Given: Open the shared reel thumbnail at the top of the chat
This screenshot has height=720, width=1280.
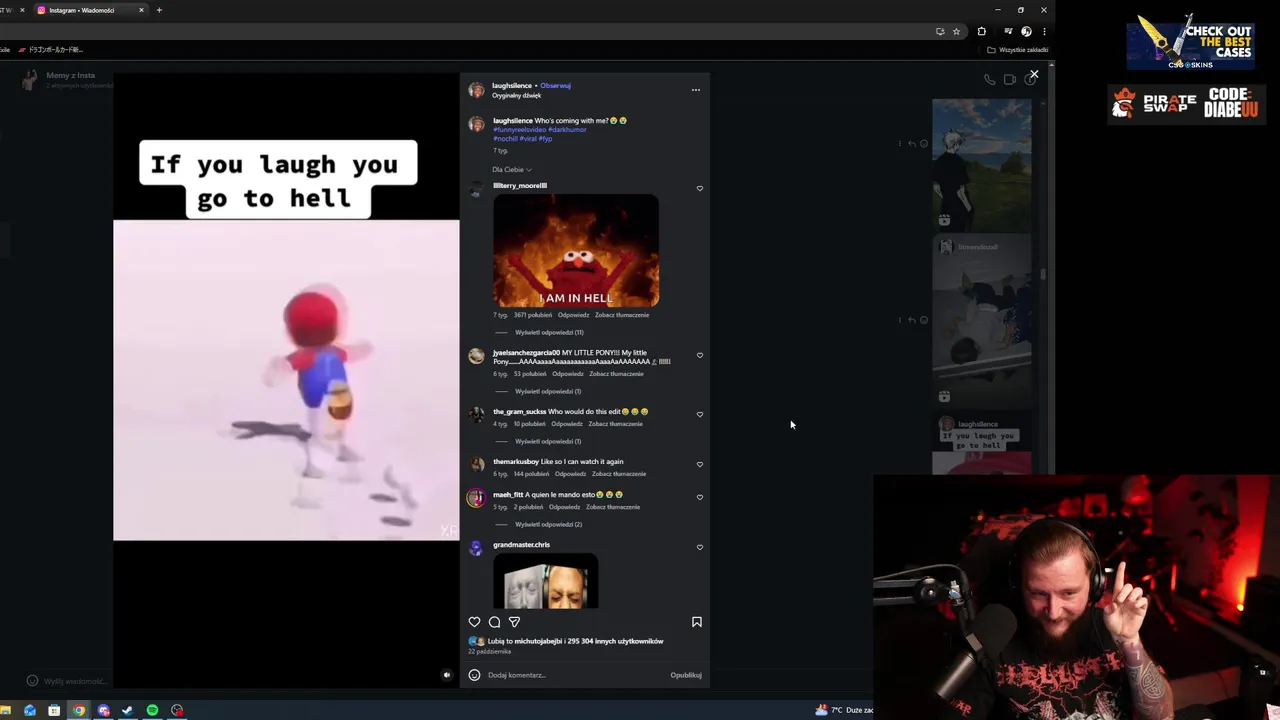Looking at the screenshot, I should [x=982, y=165].
